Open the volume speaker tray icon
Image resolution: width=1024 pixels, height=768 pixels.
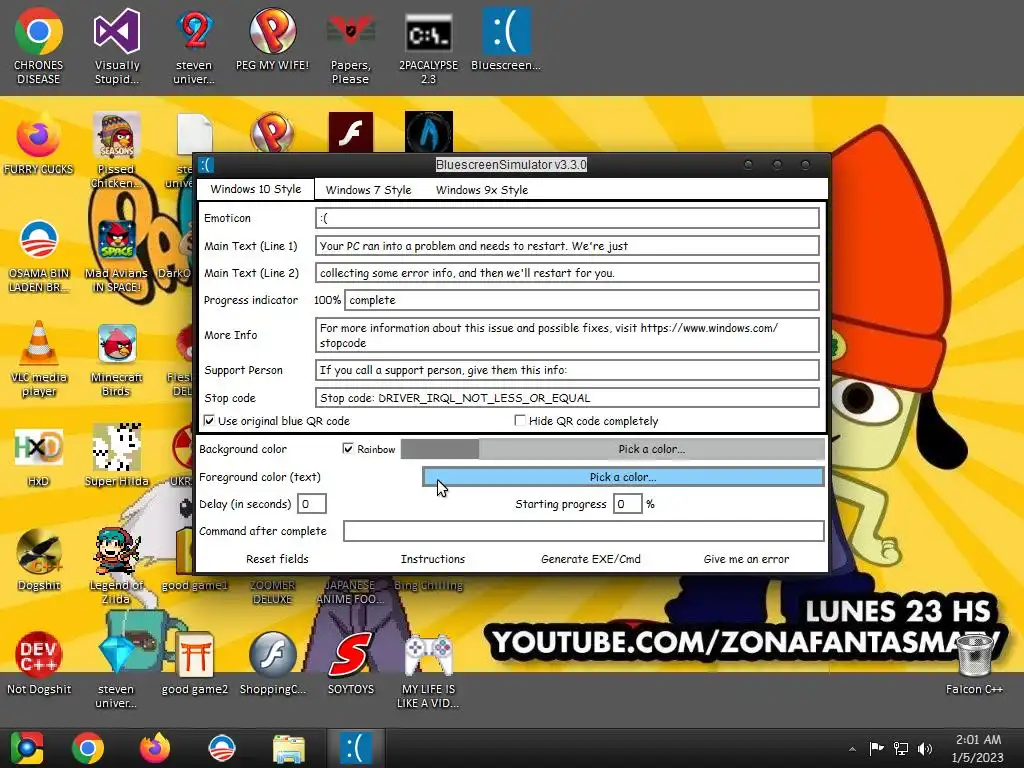coord(925,749)
